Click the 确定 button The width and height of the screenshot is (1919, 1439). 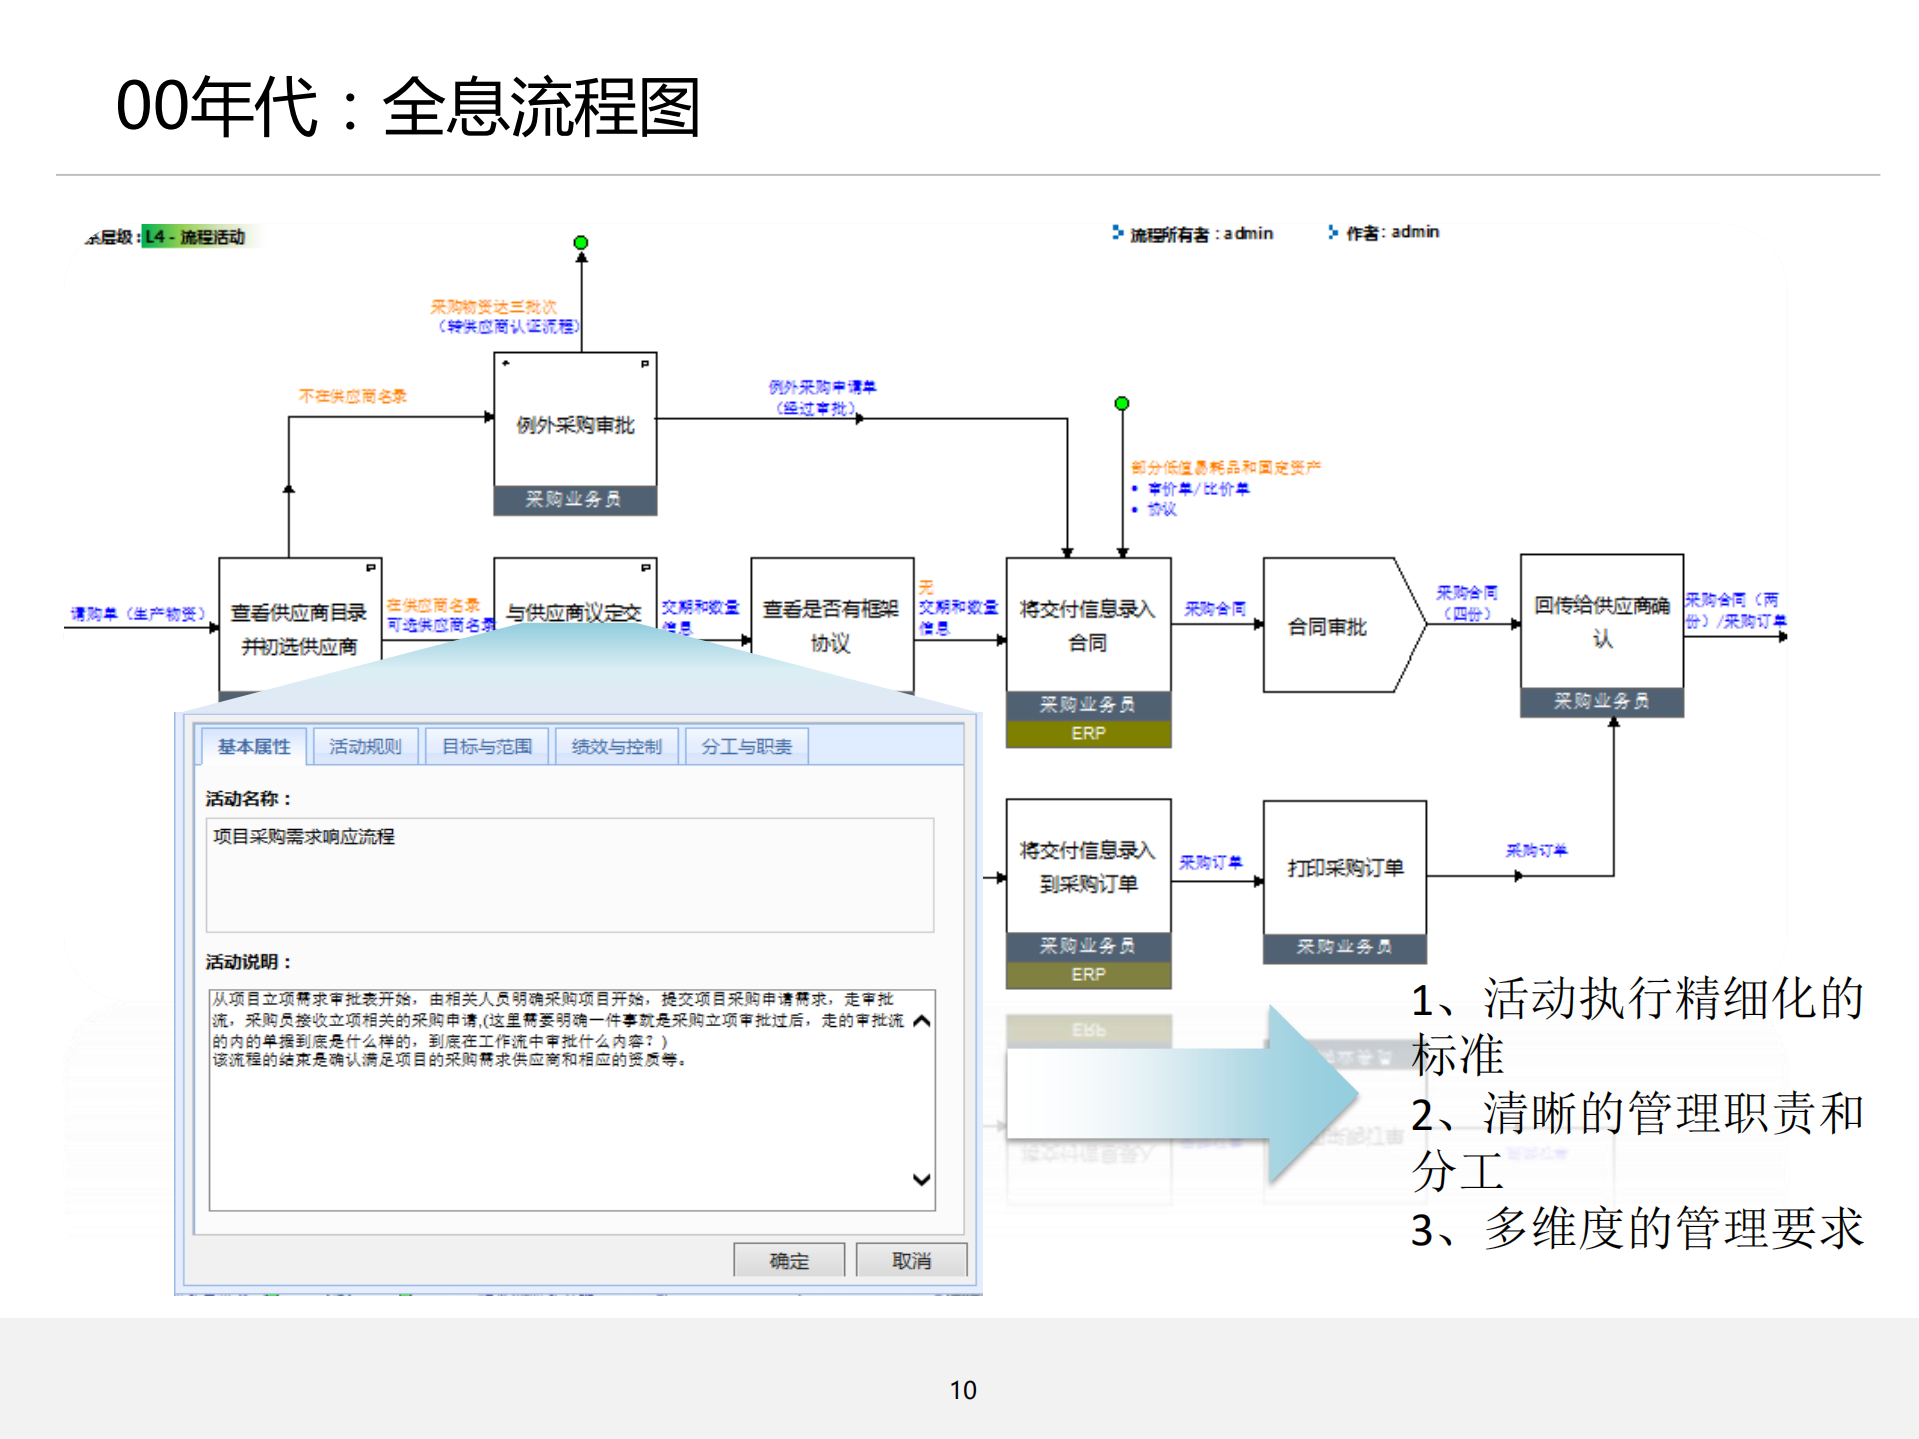pyautogui.click(x=789, y=1260)
